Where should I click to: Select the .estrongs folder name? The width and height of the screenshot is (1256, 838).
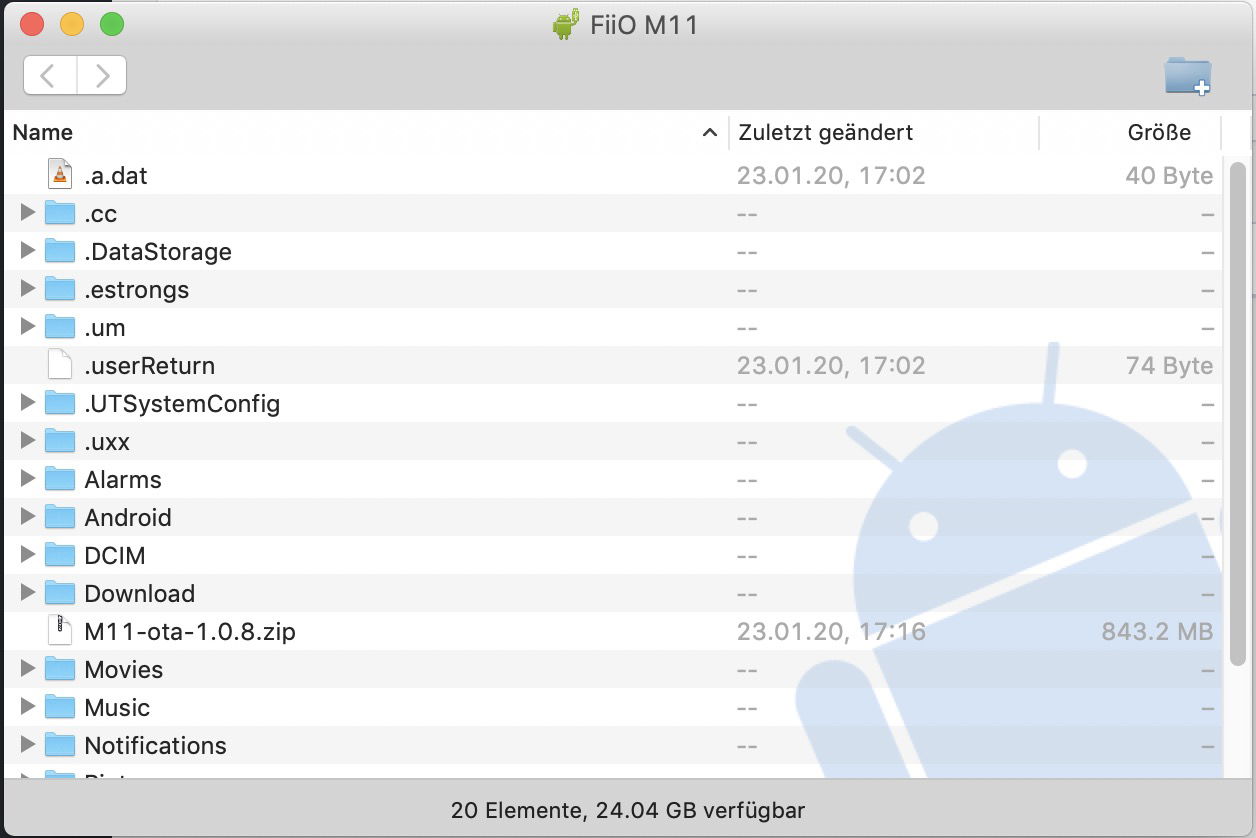click(136, 290)
